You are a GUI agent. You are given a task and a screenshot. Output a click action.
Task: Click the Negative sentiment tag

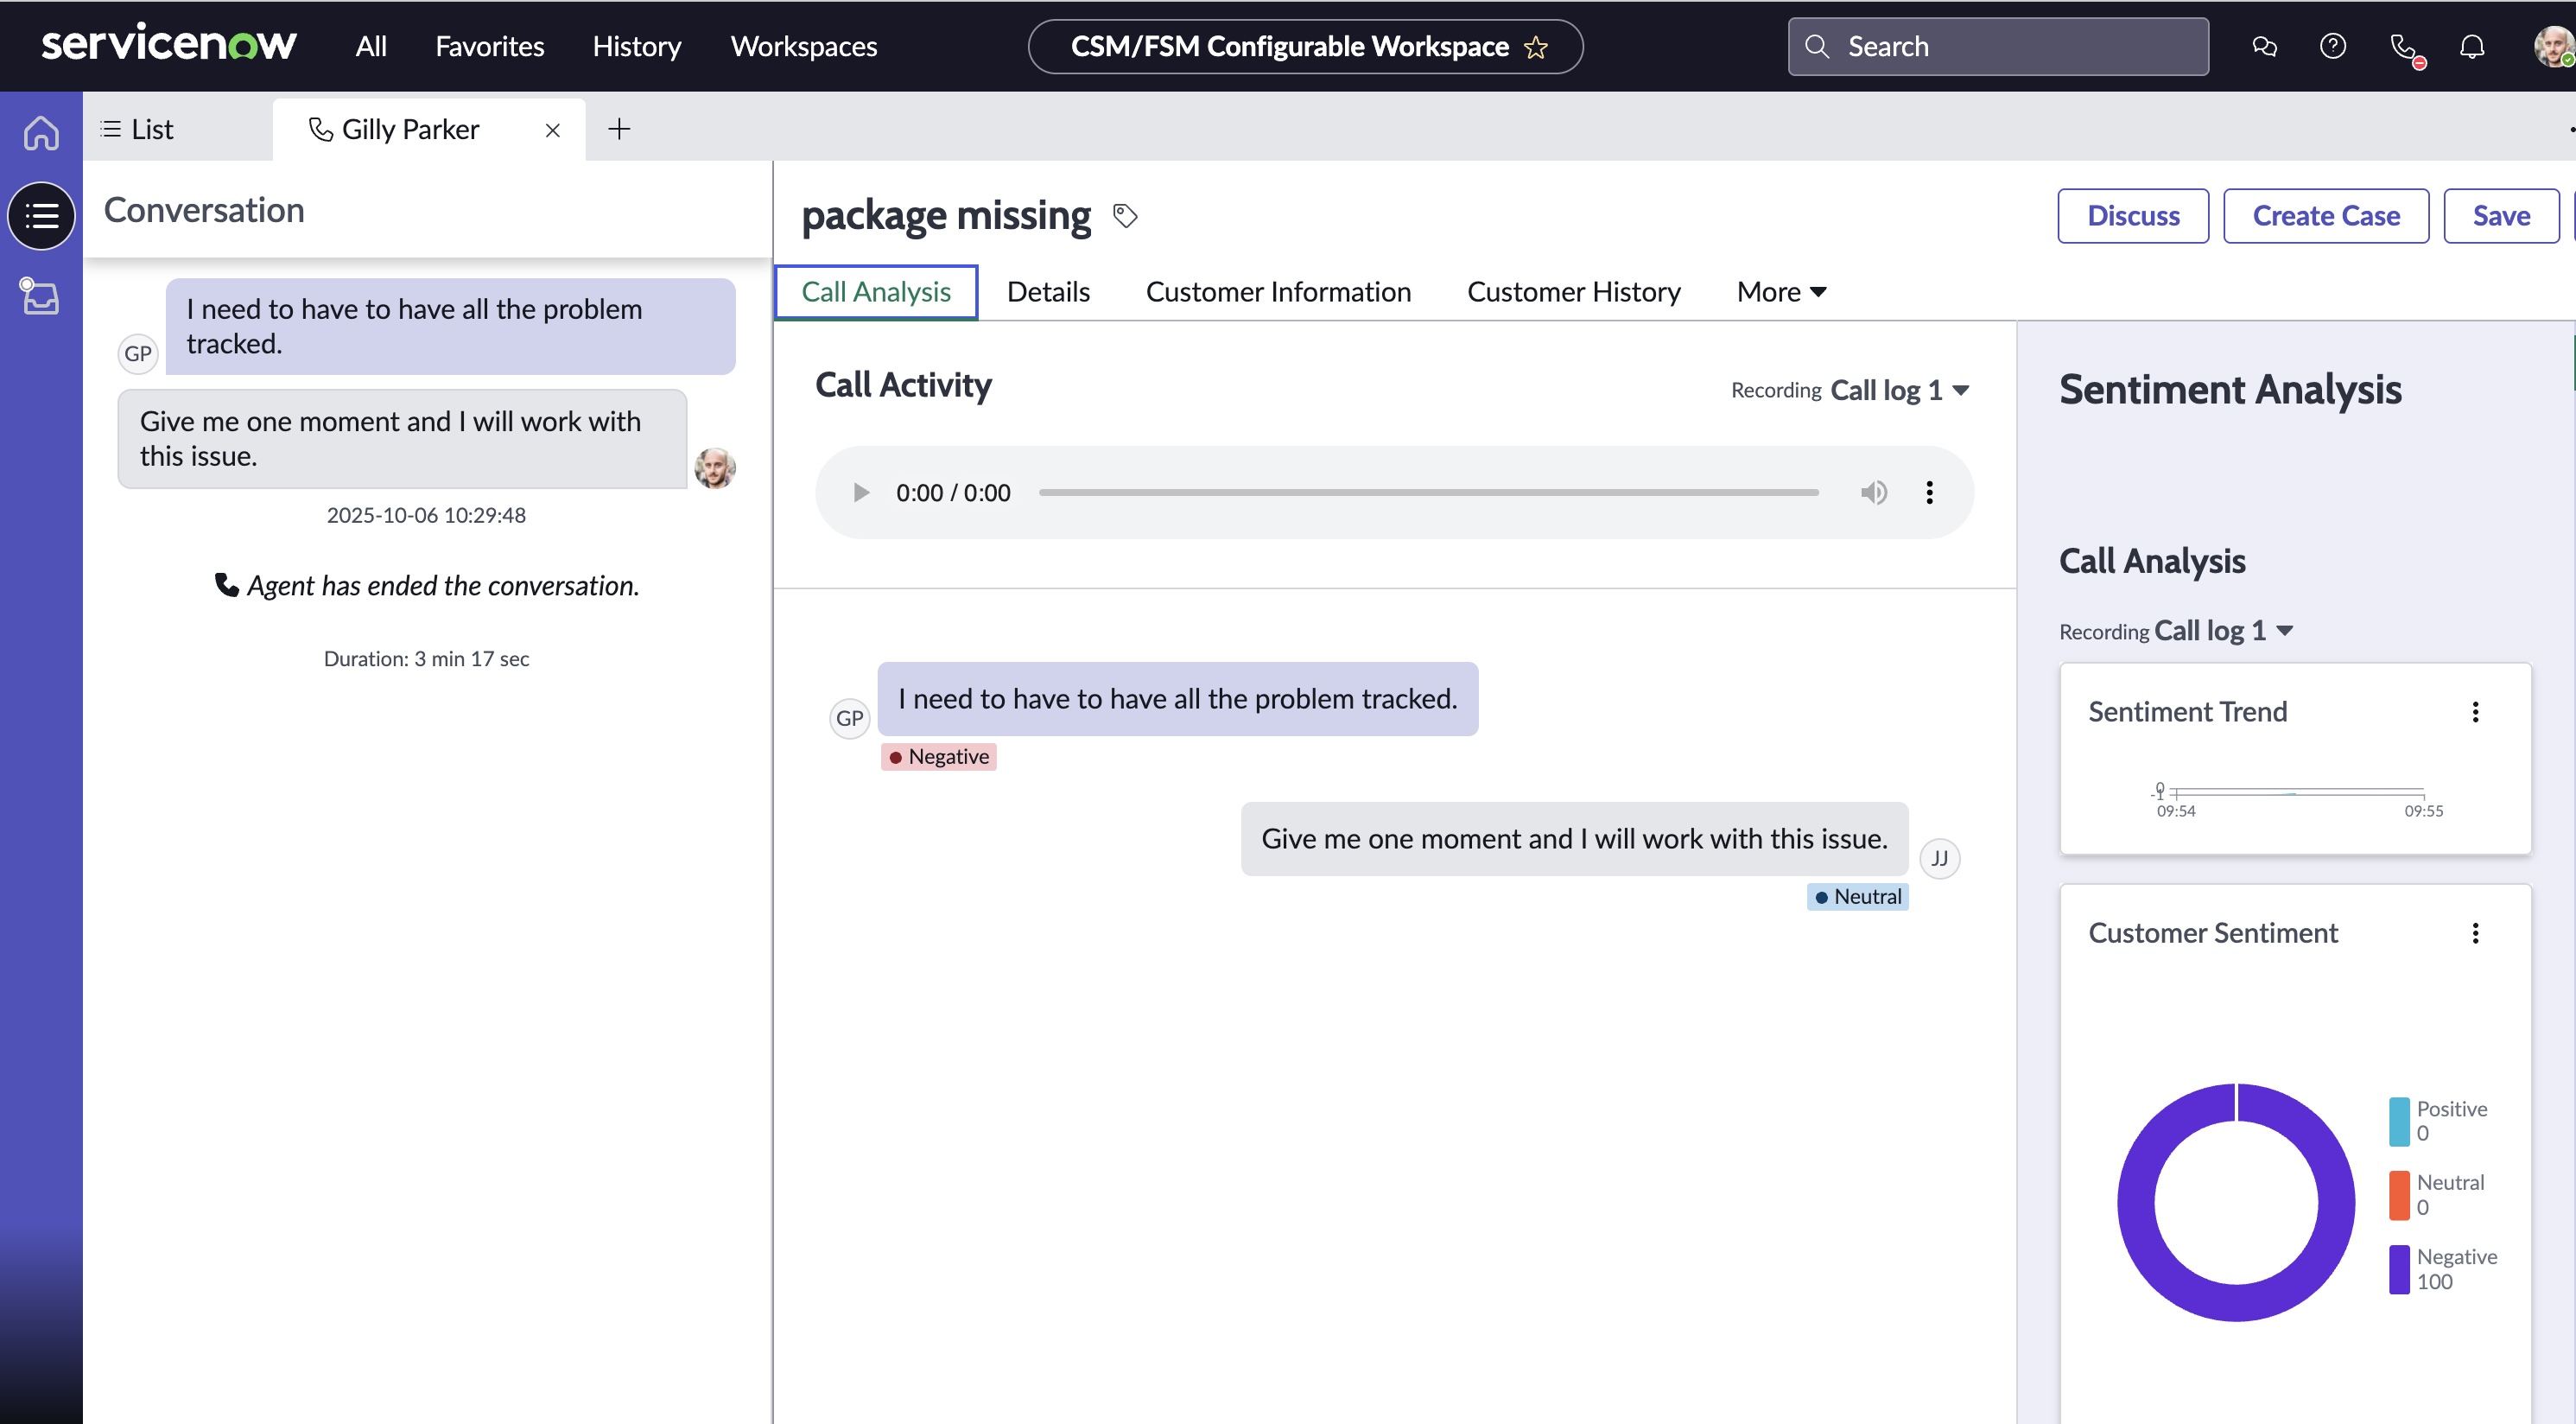click(938, 757)
